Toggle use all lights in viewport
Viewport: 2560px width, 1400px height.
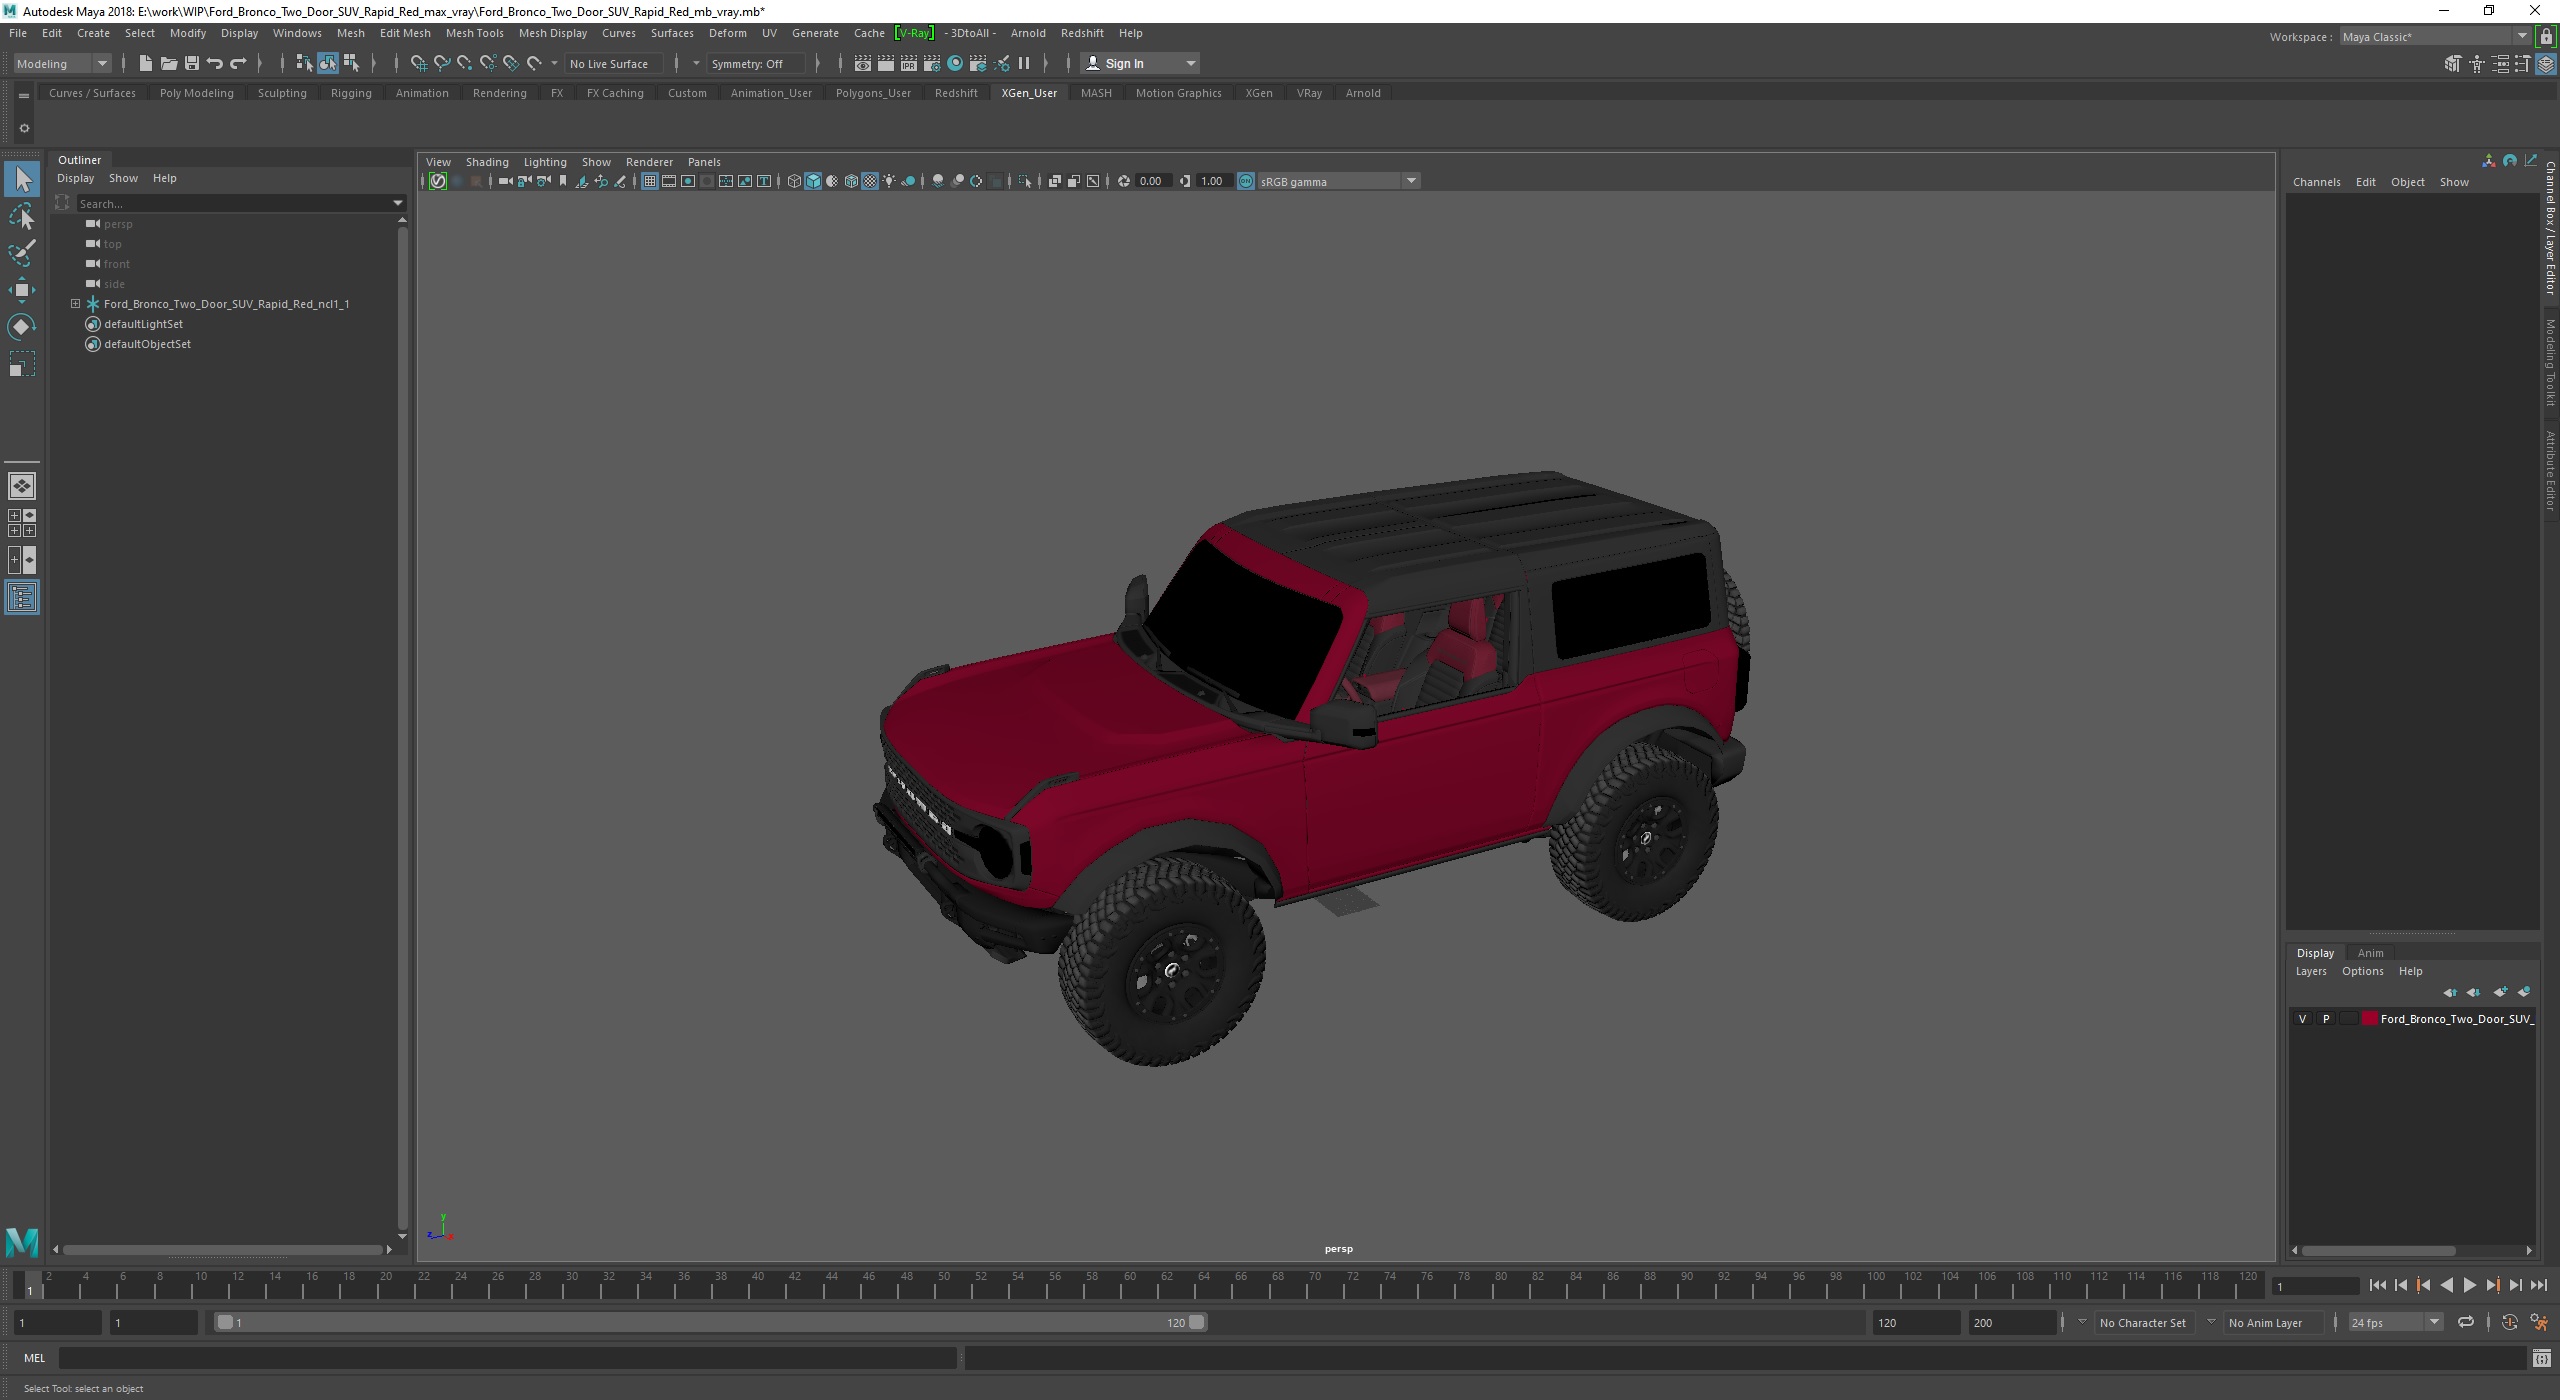coord(889,181)
